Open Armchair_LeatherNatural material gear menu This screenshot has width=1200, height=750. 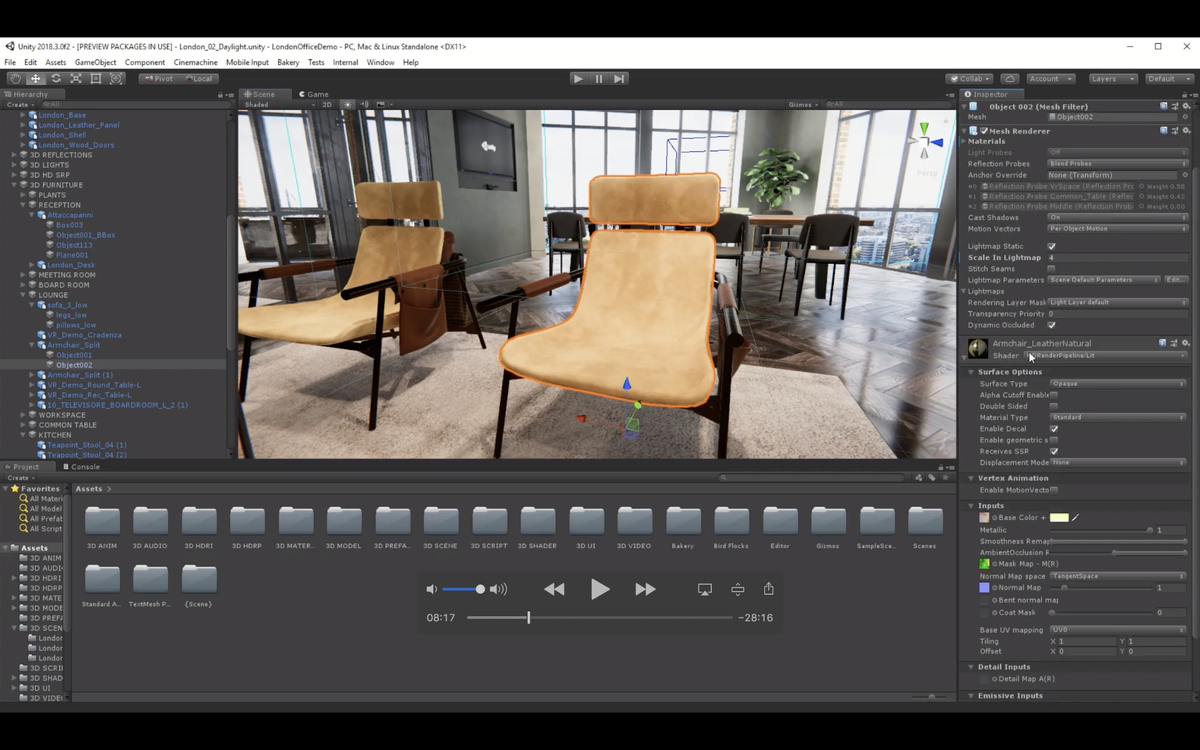tap(1186, 343)
